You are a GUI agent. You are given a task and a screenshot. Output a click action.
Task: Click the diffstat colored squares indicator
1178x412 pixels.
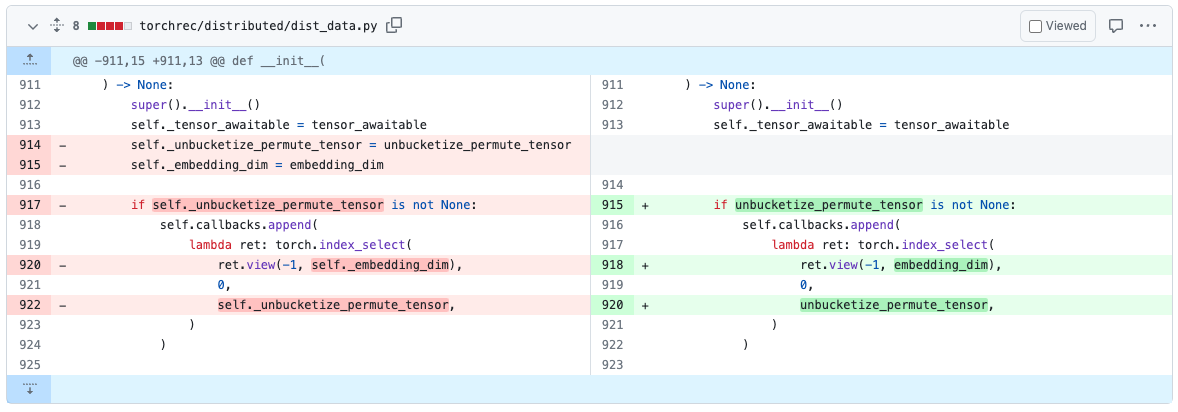point(110,25)
